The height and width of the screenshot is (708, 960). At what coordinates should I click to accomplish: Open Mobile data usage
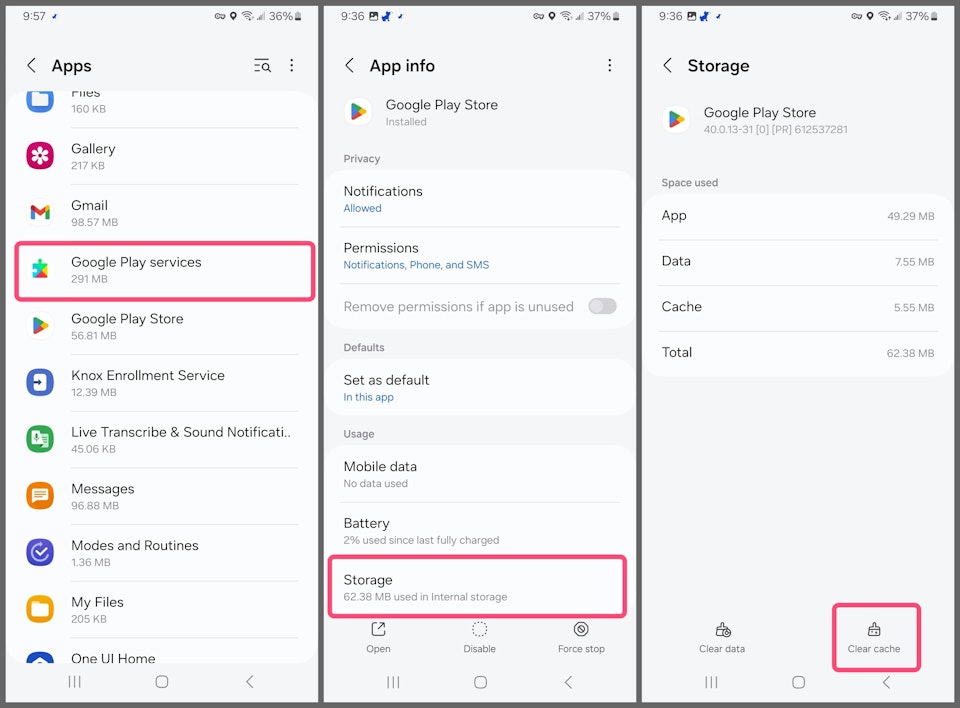479,474
